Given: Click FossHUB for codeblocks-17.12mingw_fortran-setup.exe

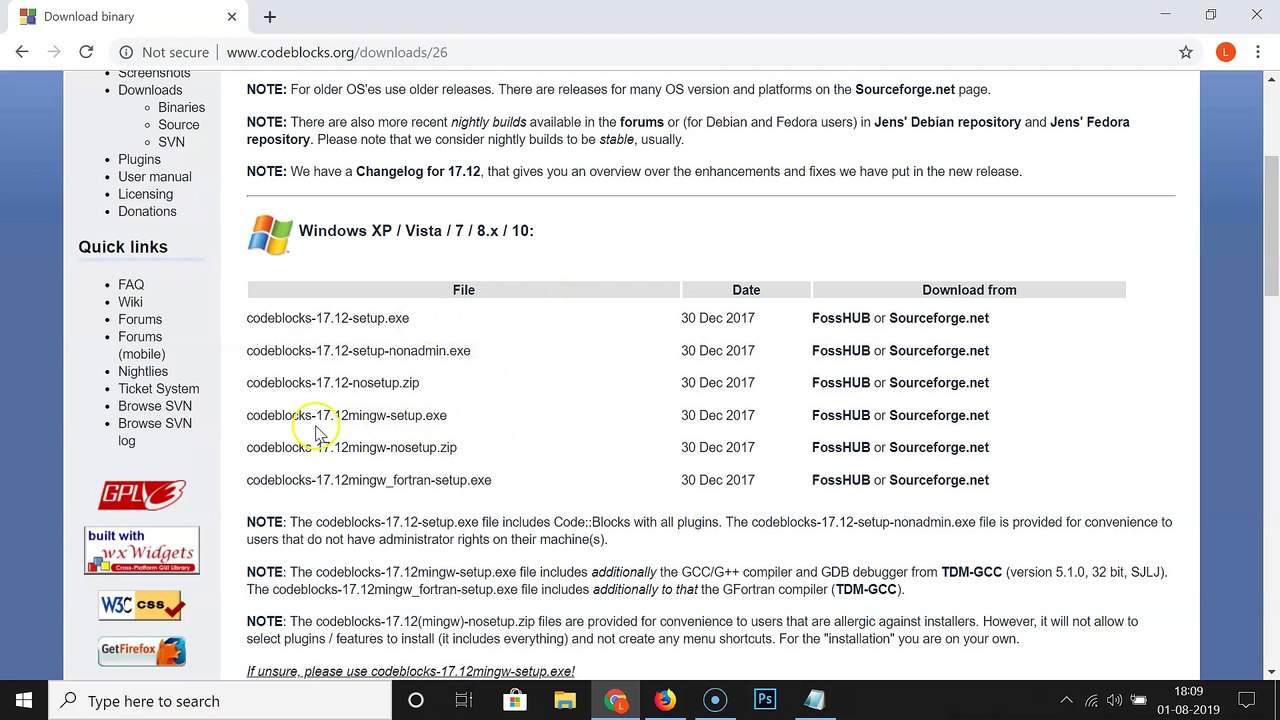Looking at the screenshot, I should tap(841, 480).
